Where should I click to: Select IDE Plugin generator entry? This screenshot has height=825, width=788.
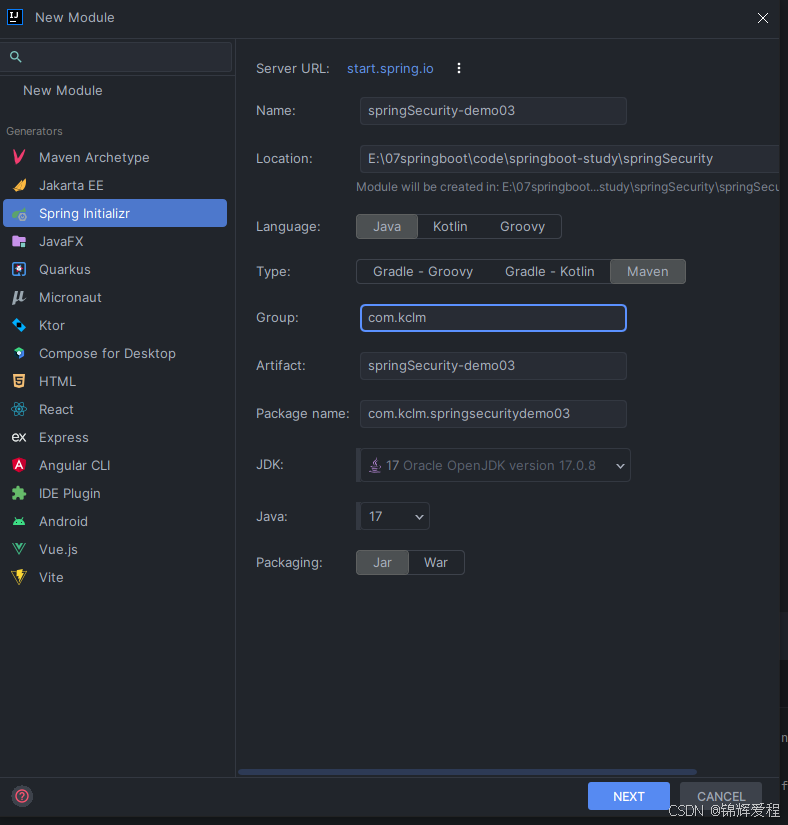[115, 493]
